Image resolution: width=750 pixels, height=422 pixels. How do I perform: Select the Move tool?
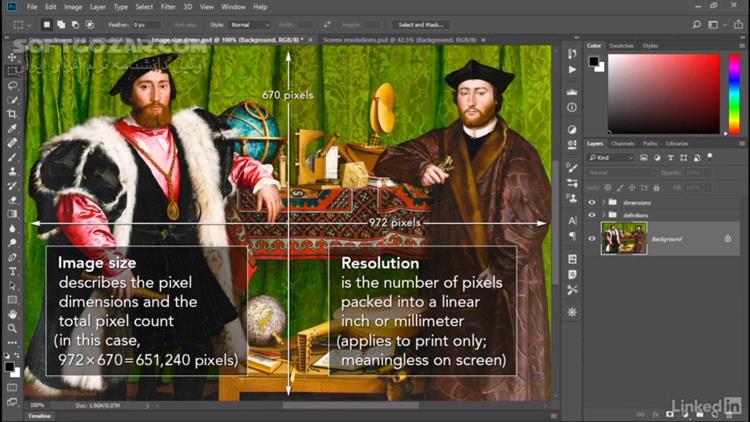(x=12, y=57)
